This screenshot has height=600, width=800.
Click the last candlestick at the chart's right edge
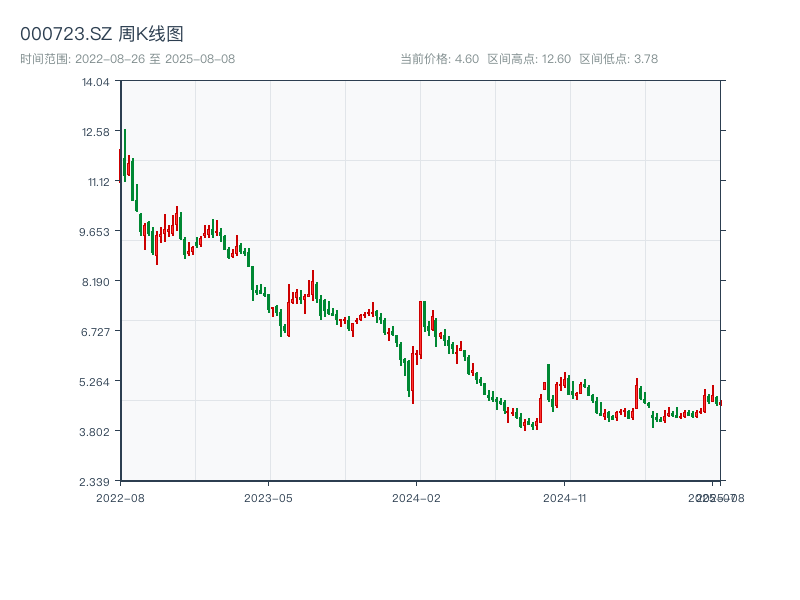[x=720, y=402]
